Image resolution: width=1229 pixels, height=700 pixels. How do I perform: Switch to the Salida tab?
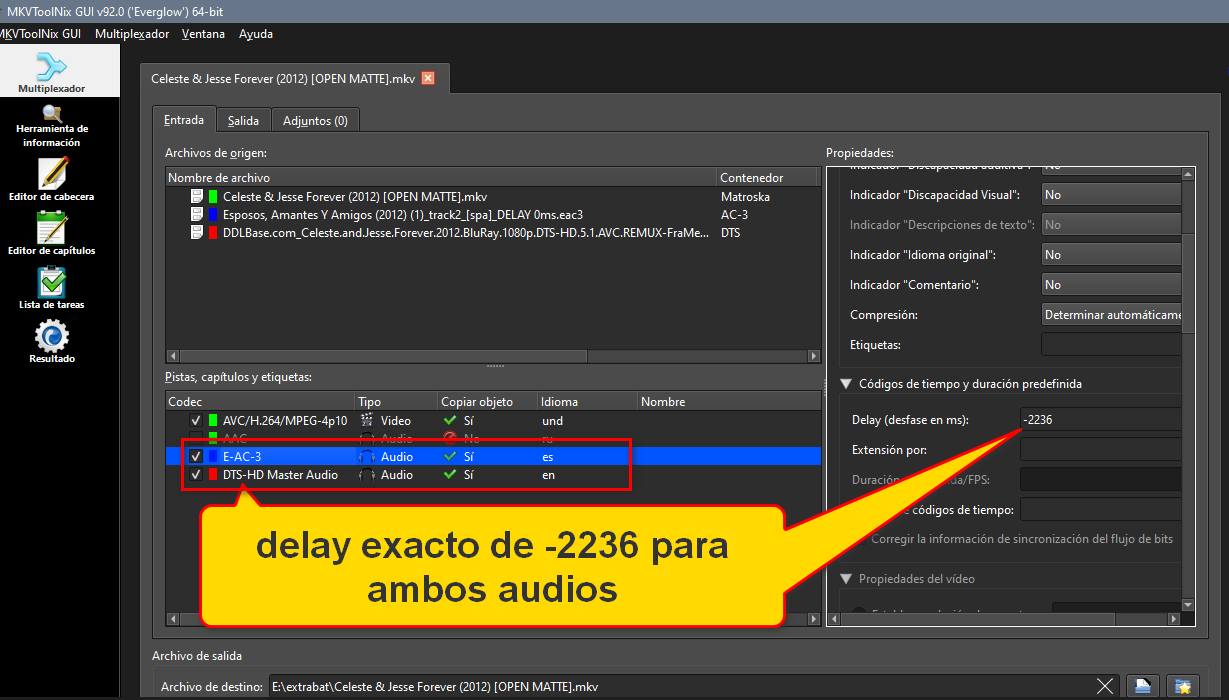coord(243,121)
